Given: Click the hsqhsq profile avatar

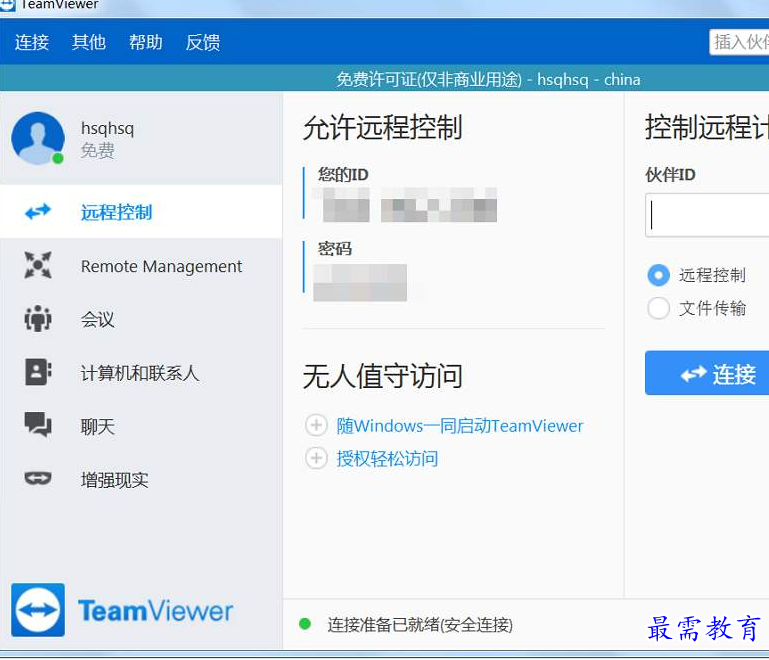Looking at the screenshot, I should (38, 138).
